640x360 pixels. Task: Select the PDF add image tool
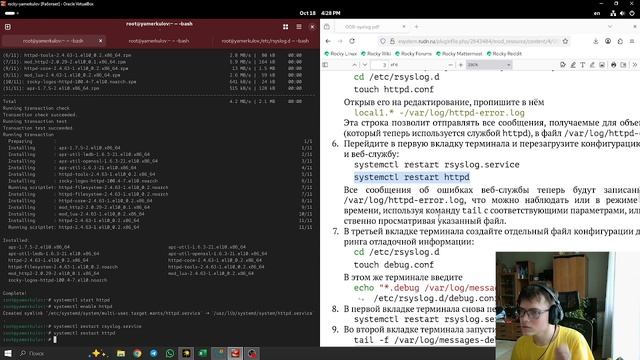(602, 65)
